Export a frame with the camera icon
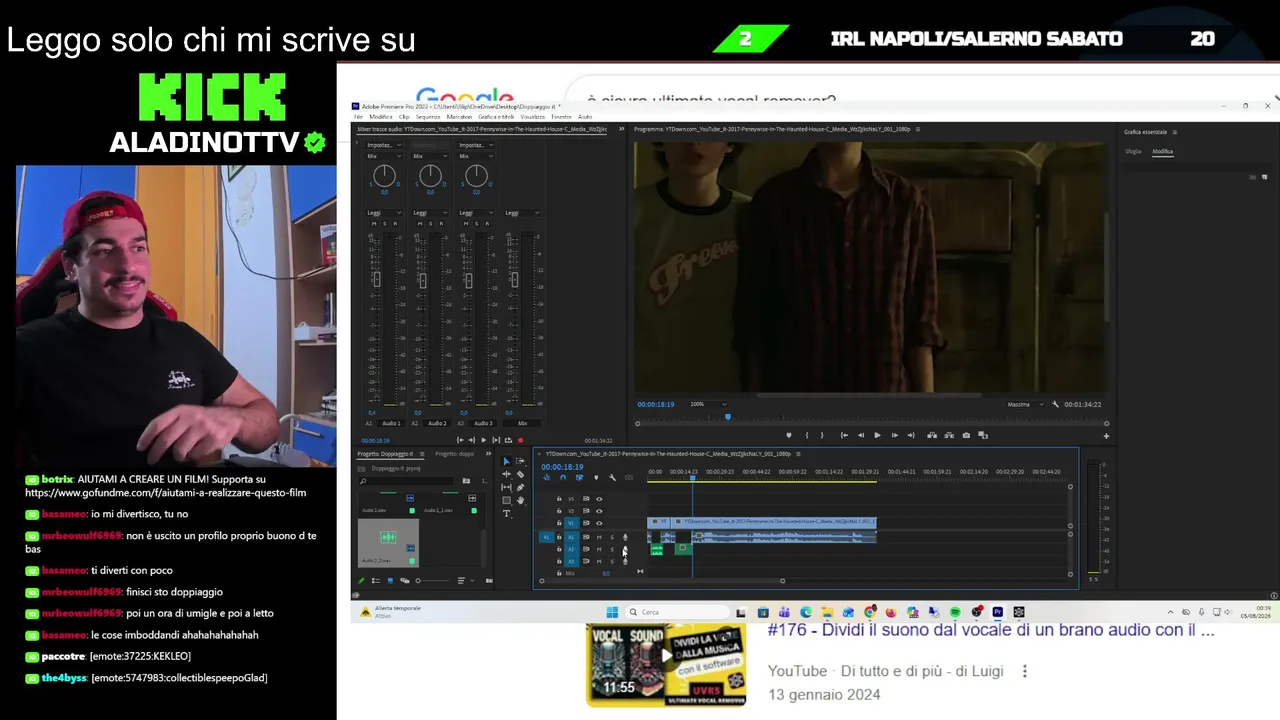The image size is (1280, 720). click(966, 435)
